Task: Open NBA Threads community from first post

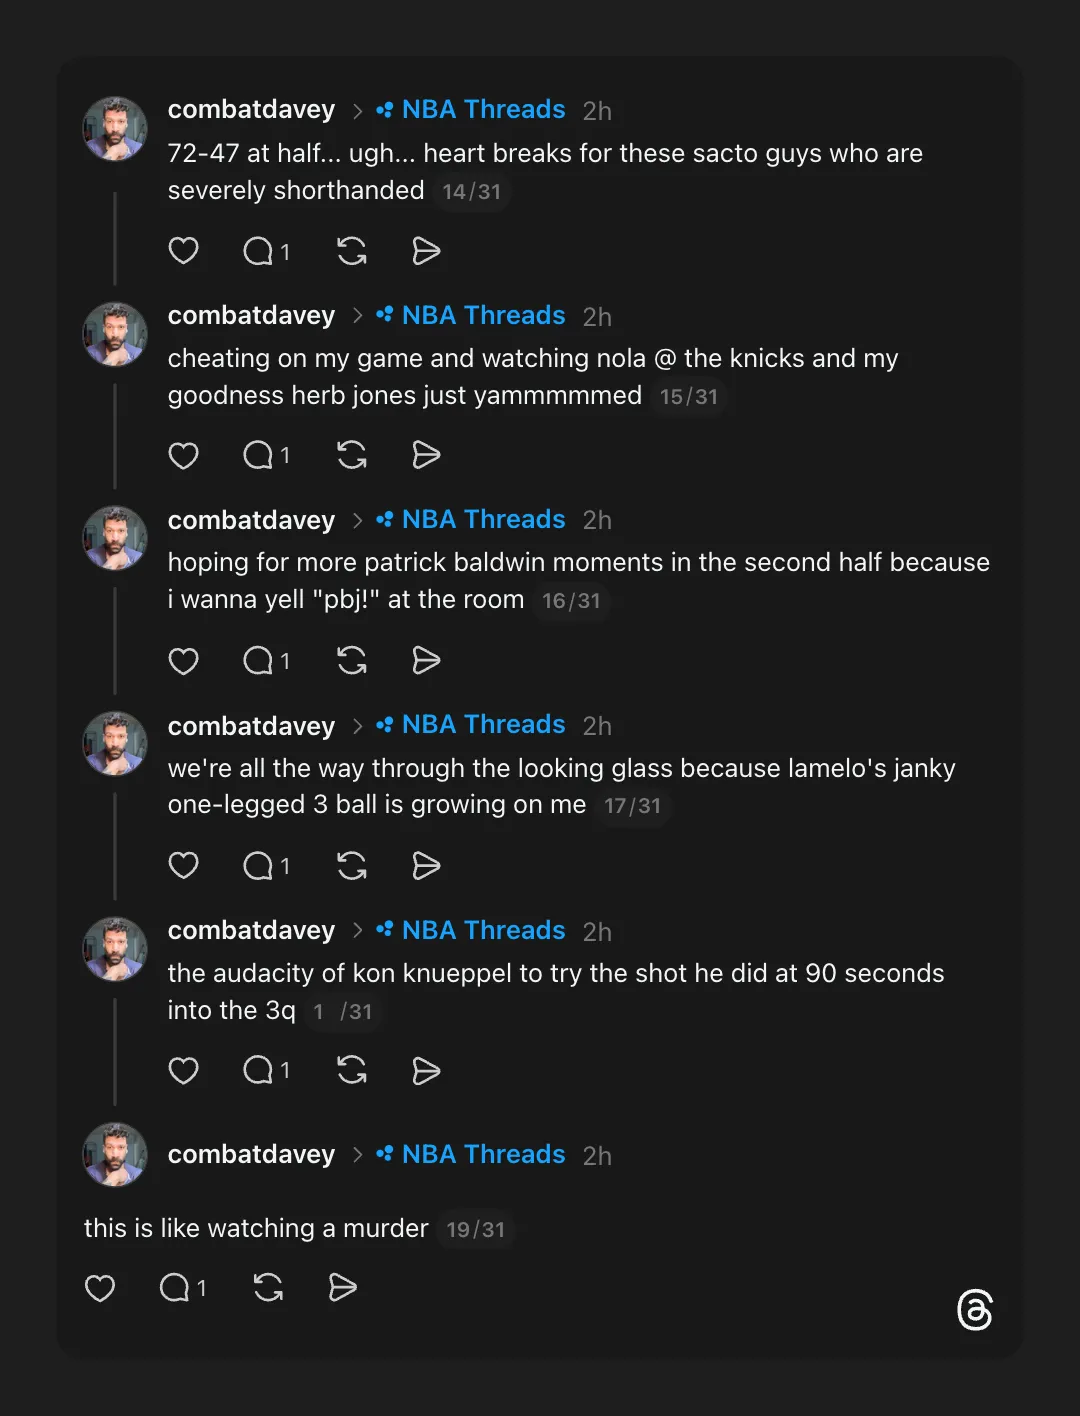Action: point(482,109)
